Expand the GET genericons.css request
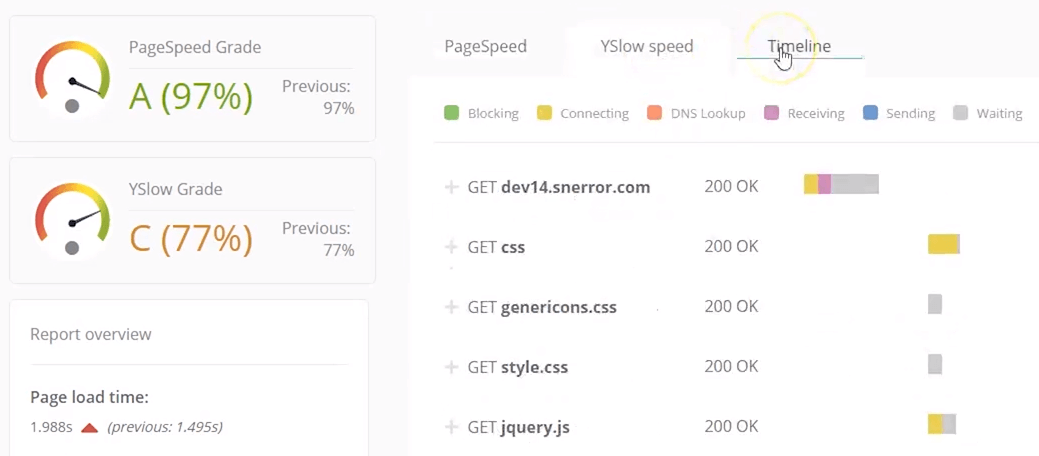The width and height of the screenshot is (1039, 456). 451,307
